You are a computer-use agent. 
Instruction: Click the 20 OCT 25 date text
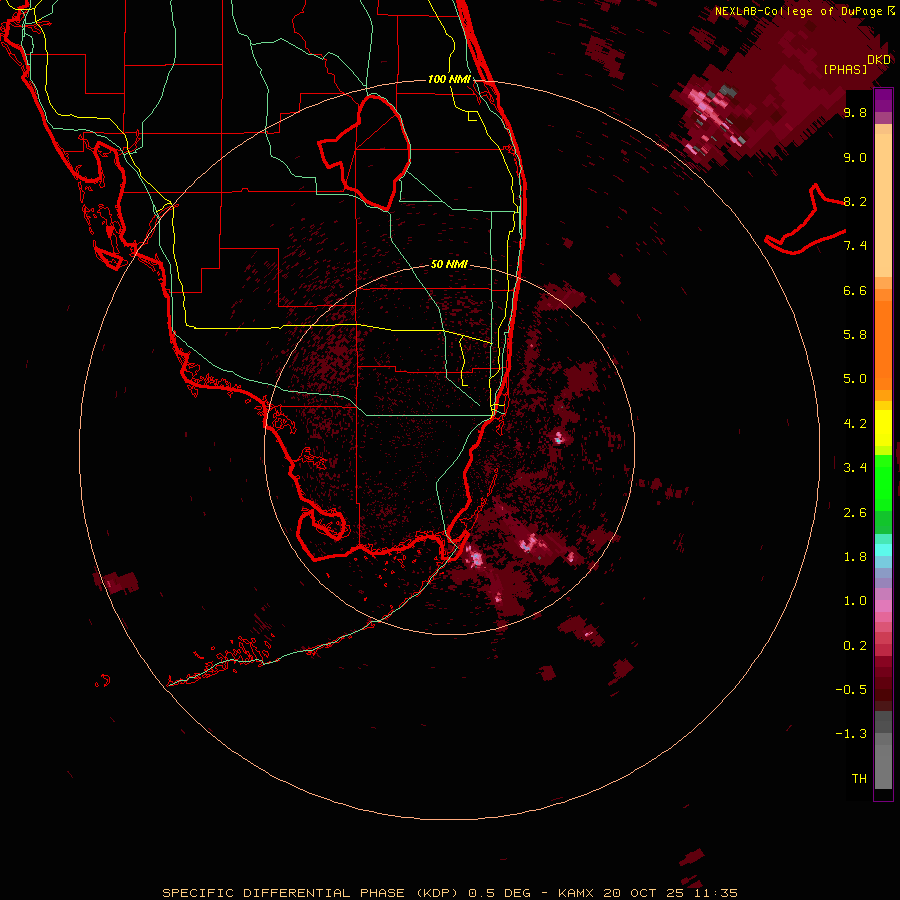coord(645,893)
